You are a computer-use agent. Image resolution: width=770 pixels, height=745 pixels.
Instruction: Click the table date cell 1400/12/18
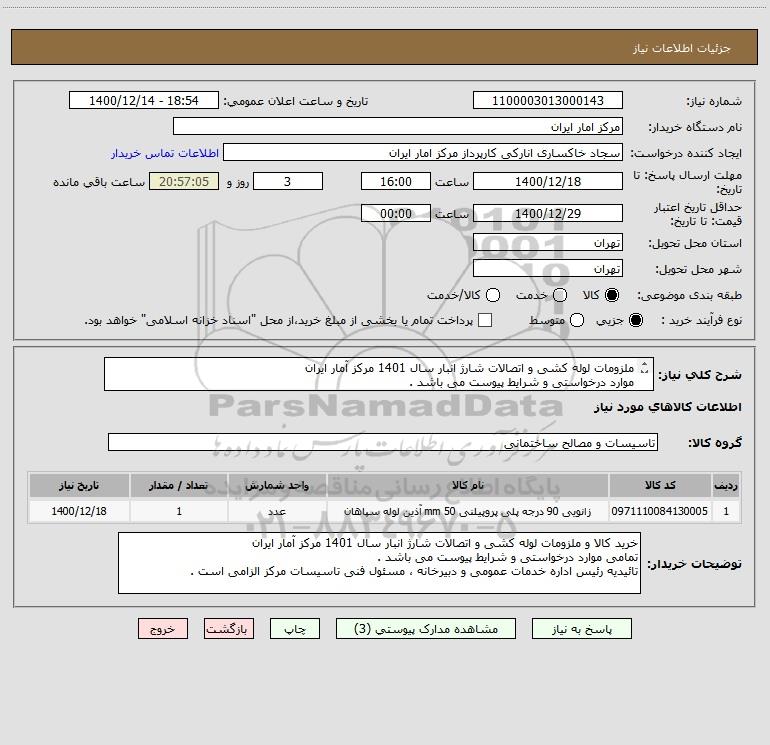[79, 511]
